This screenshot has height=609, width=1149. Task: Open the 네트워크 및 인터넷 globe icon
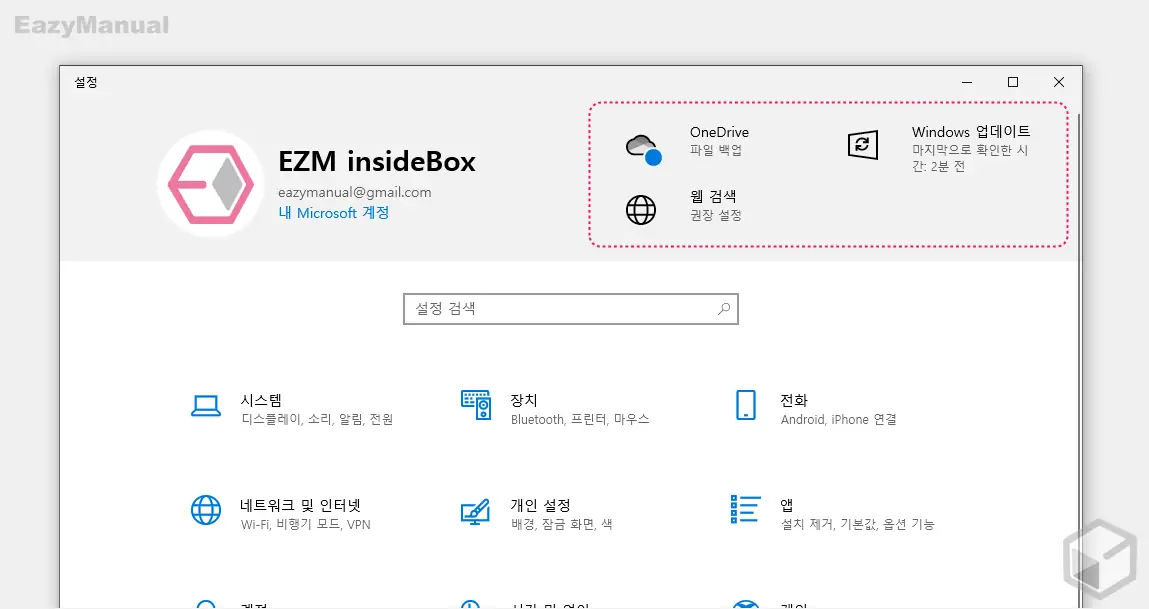[x=206, y=510]
